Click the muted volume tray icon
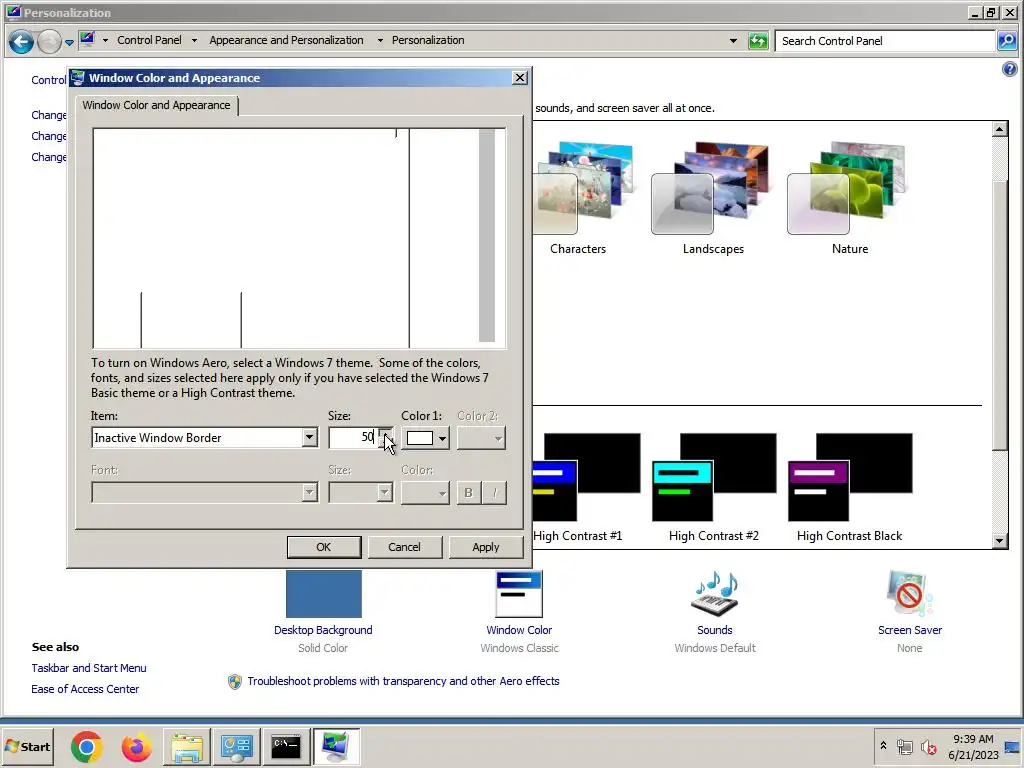The width and height of the screenshot is (1024, 768). click(928, 746)
